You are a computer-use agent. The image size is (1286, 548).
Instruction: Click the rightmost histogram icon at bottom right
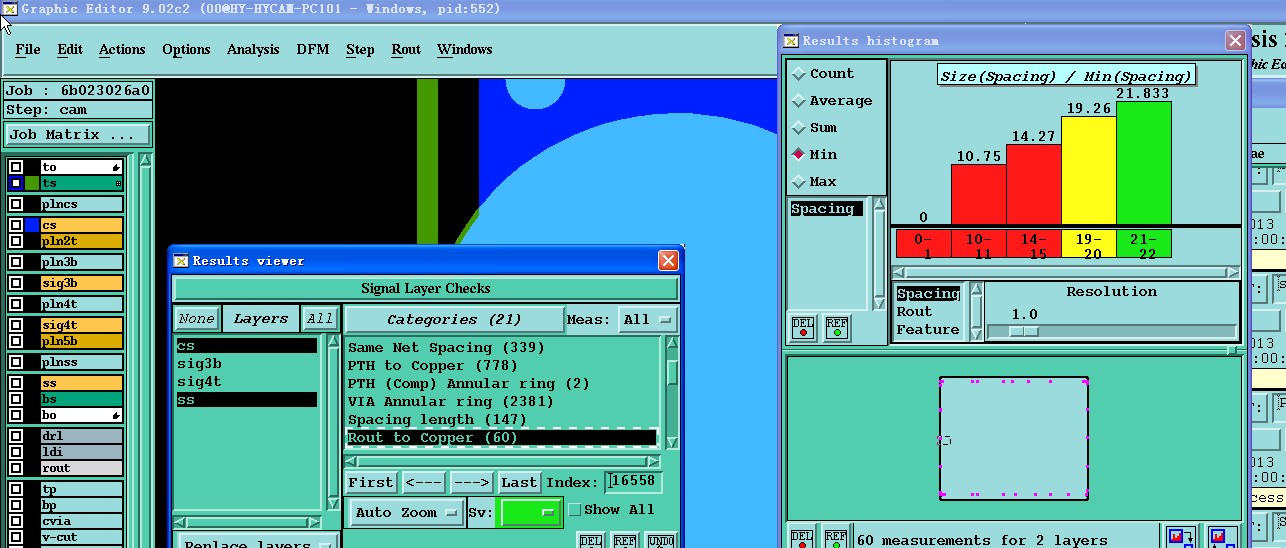[1222, 538]
